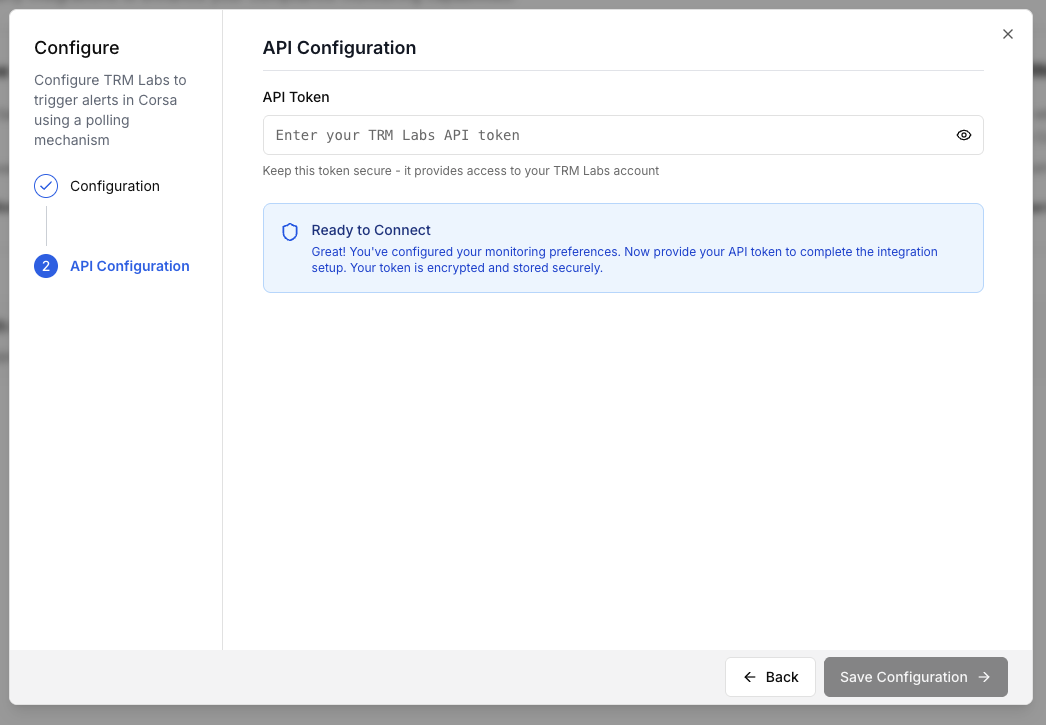Viewport: 1046px width, 725px height.
Task: Click the checkmark icon beside Configuration step
Action: pos(46,186)
